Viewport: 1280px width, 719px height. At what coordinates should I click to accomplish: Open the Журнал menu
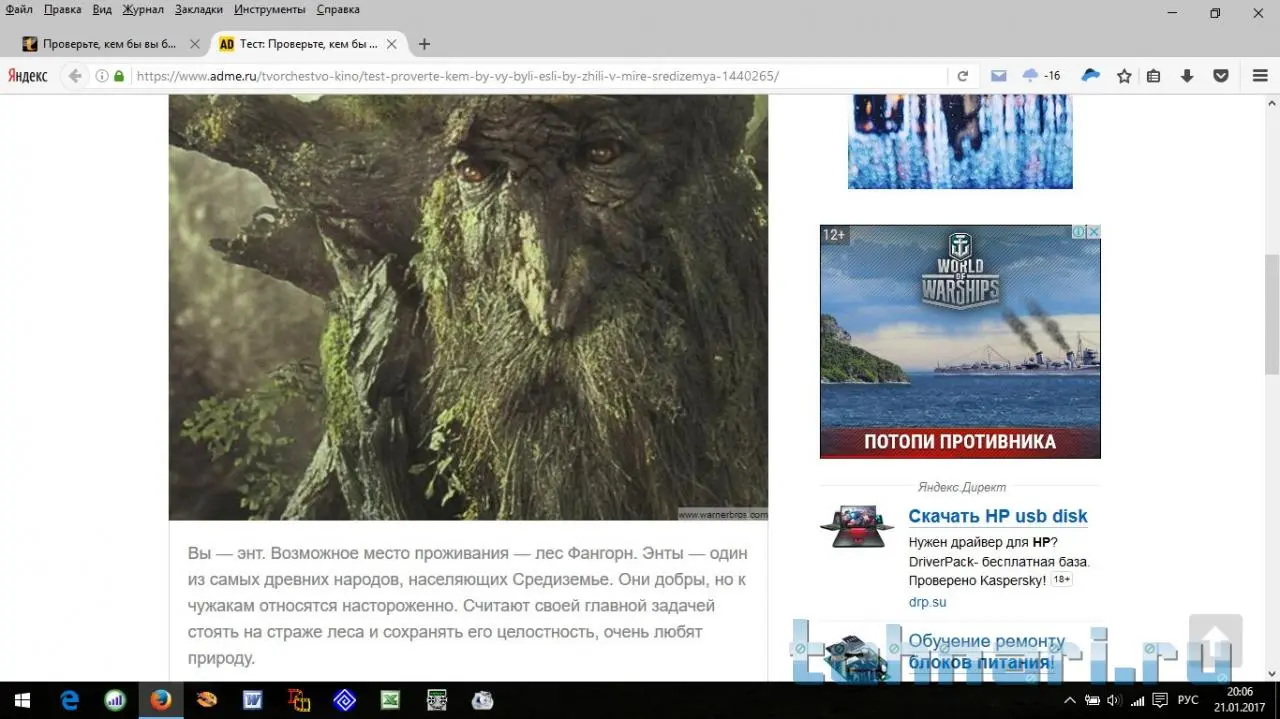[143, 9]
